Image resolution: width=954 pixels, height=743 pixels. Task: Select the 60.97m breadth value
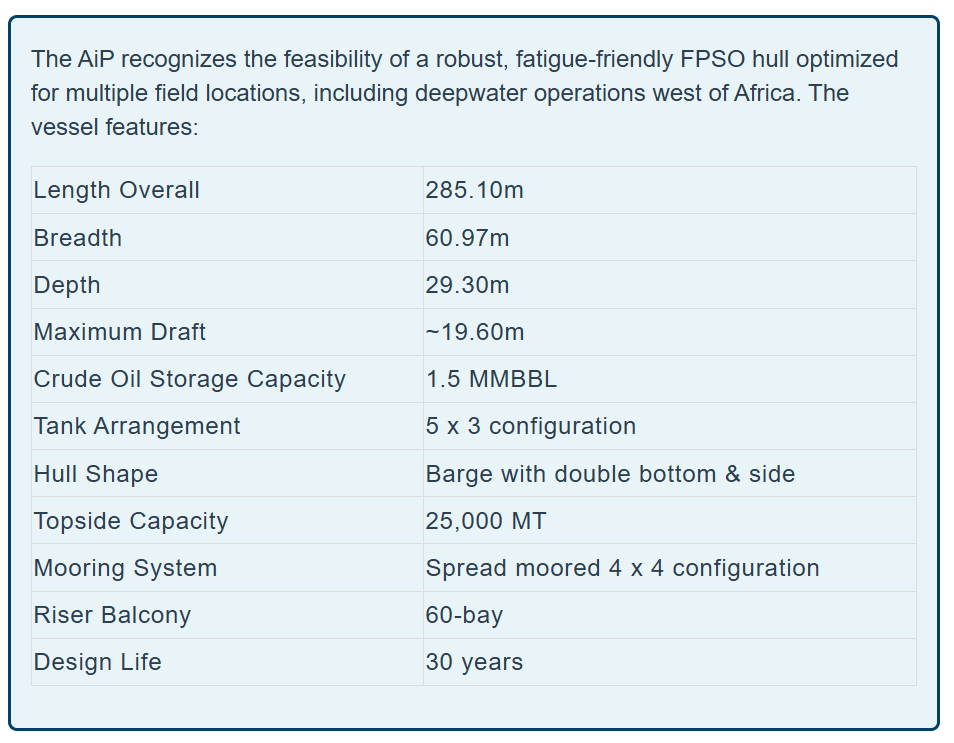(x=467, y=238)
